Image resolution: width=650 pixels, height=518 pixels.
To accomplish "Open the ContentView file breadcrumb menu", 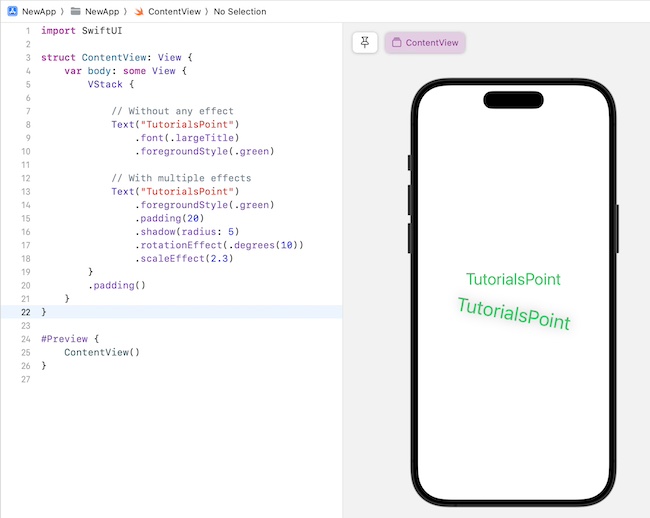I will coord(176,10).
